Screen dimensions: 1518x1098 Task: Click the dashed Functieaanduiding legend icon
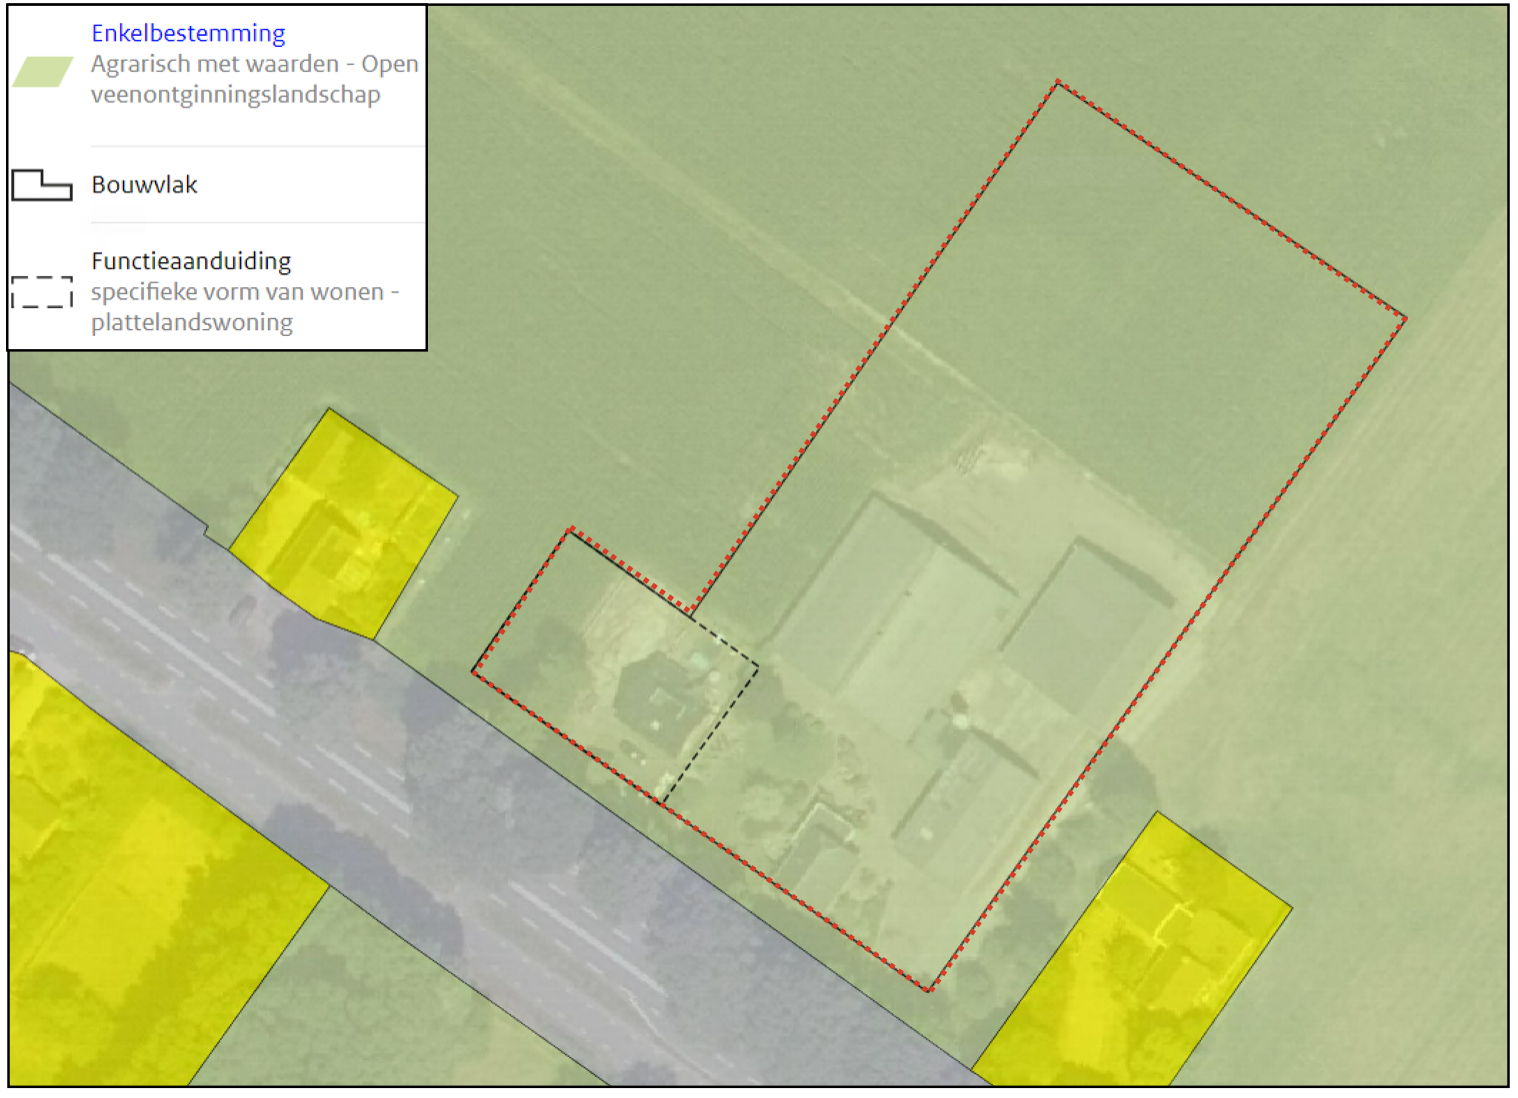(42, 292)
